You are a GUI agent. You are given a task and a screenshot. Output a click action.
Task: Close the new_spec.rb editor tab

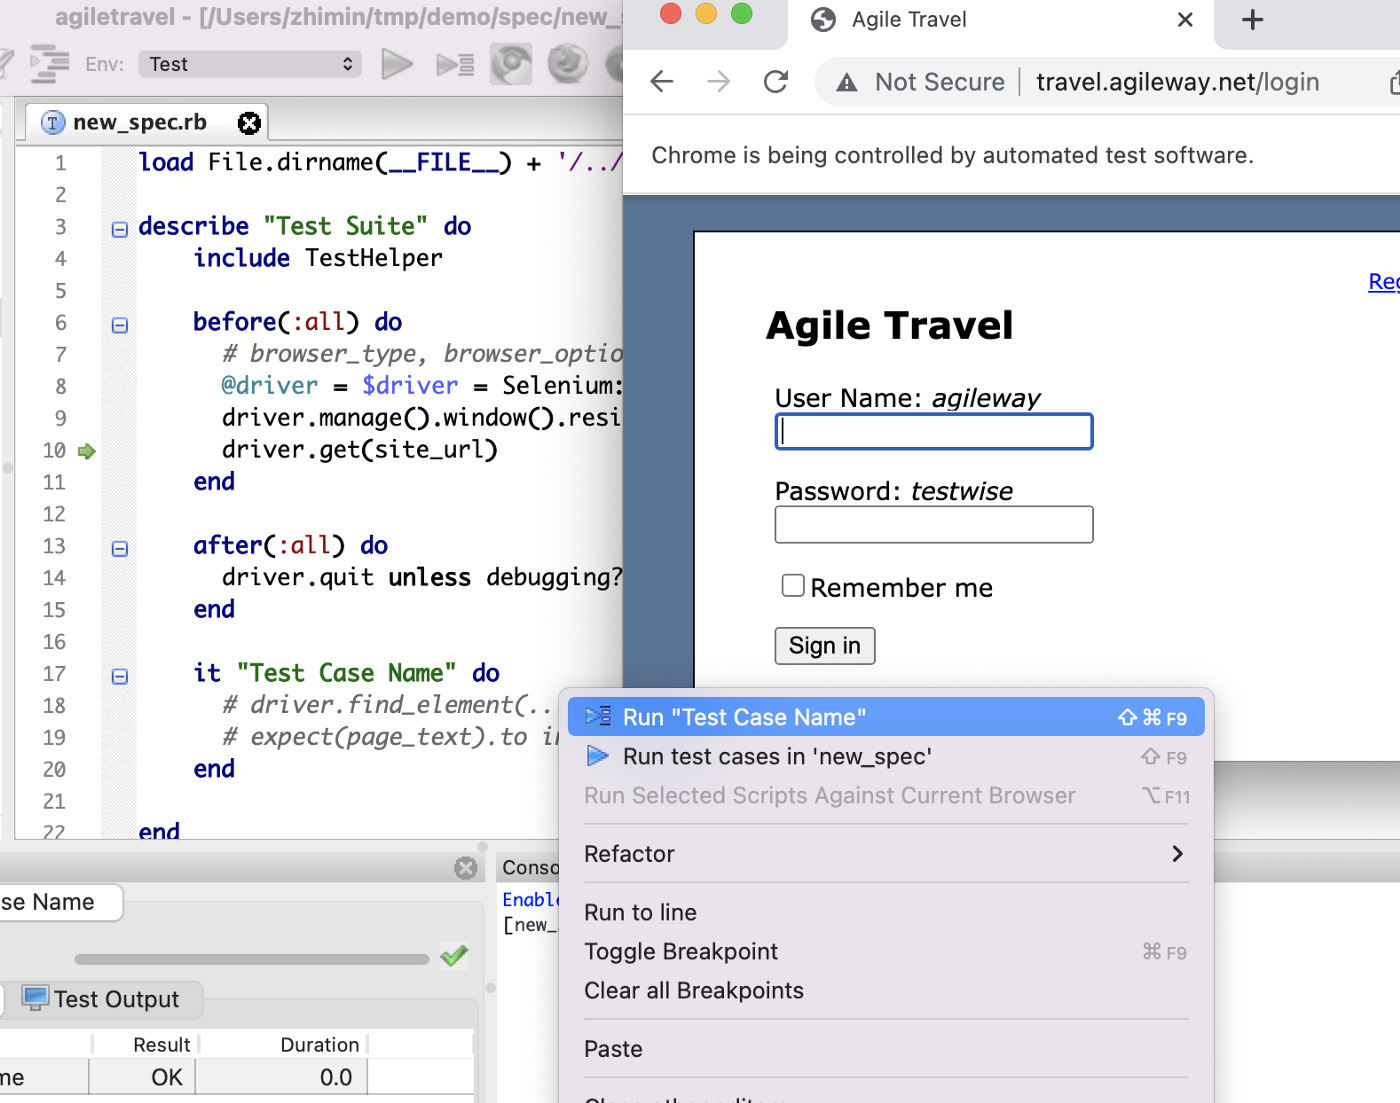coord(249,123)
